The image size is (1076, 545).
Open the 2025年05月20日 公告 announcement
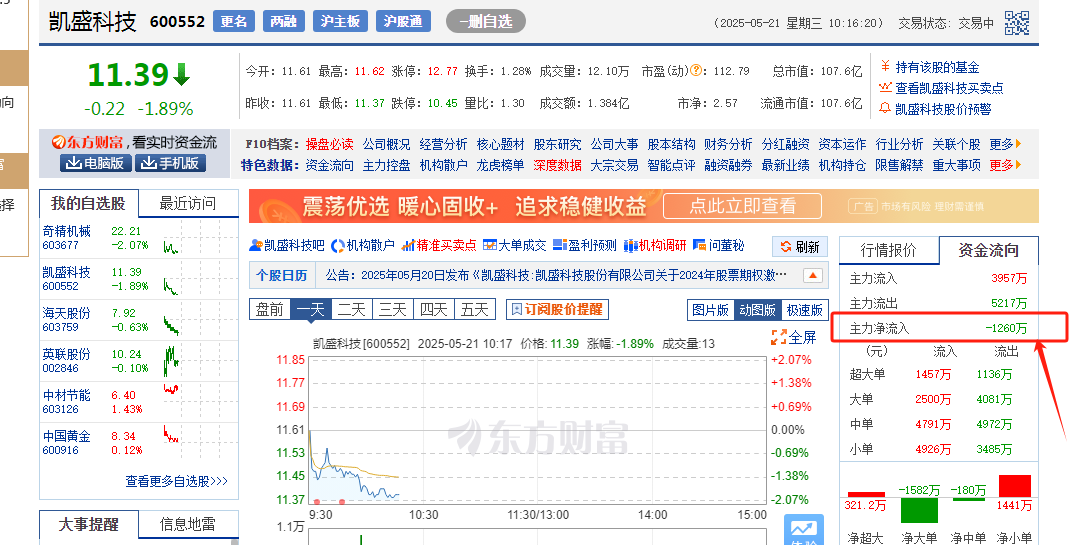pyautogui.click(x=557, y=275)
